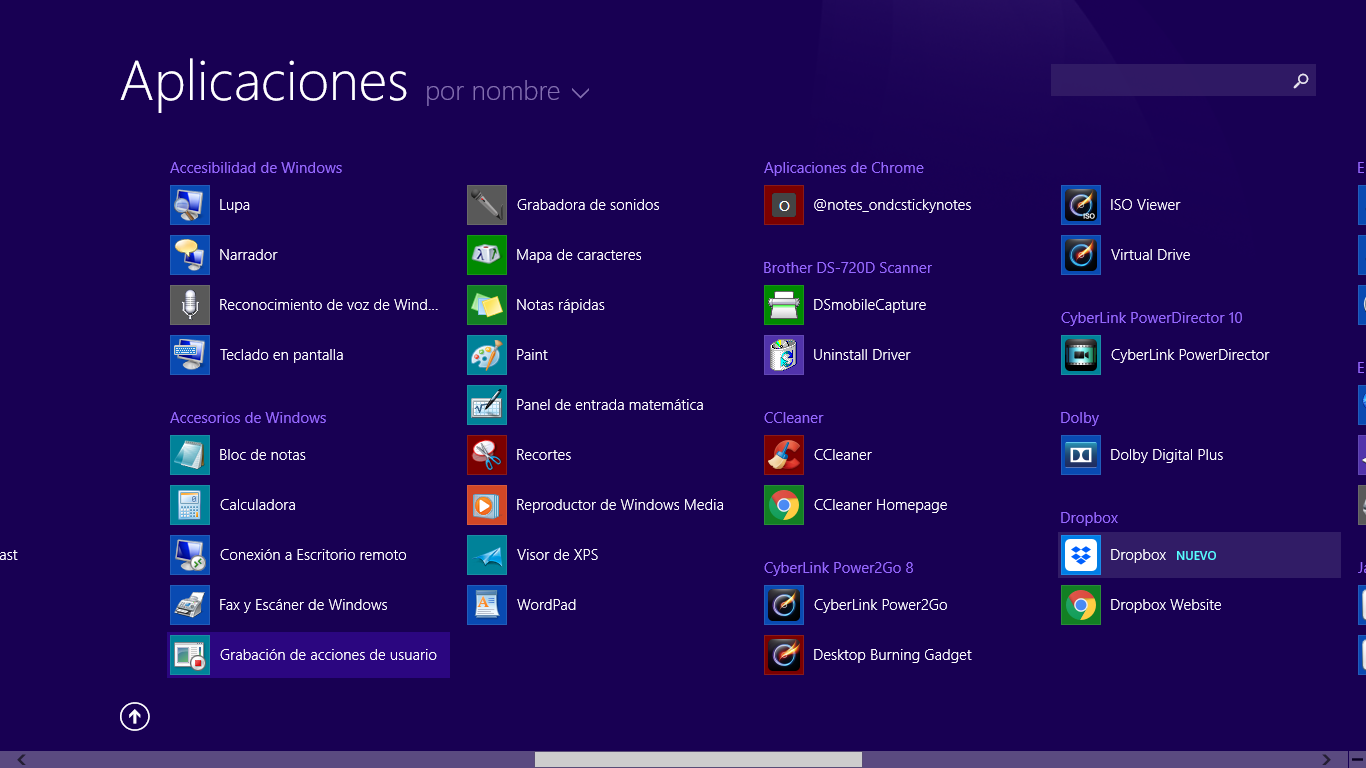Expand the 'por nombre' sort chevron

coord(580,93)
